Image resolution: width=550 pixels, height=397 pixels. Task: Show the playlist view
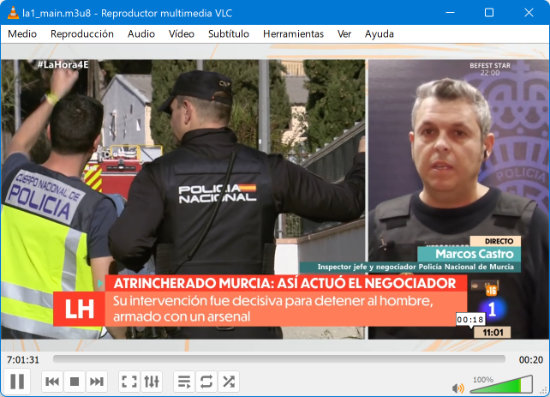184,381
